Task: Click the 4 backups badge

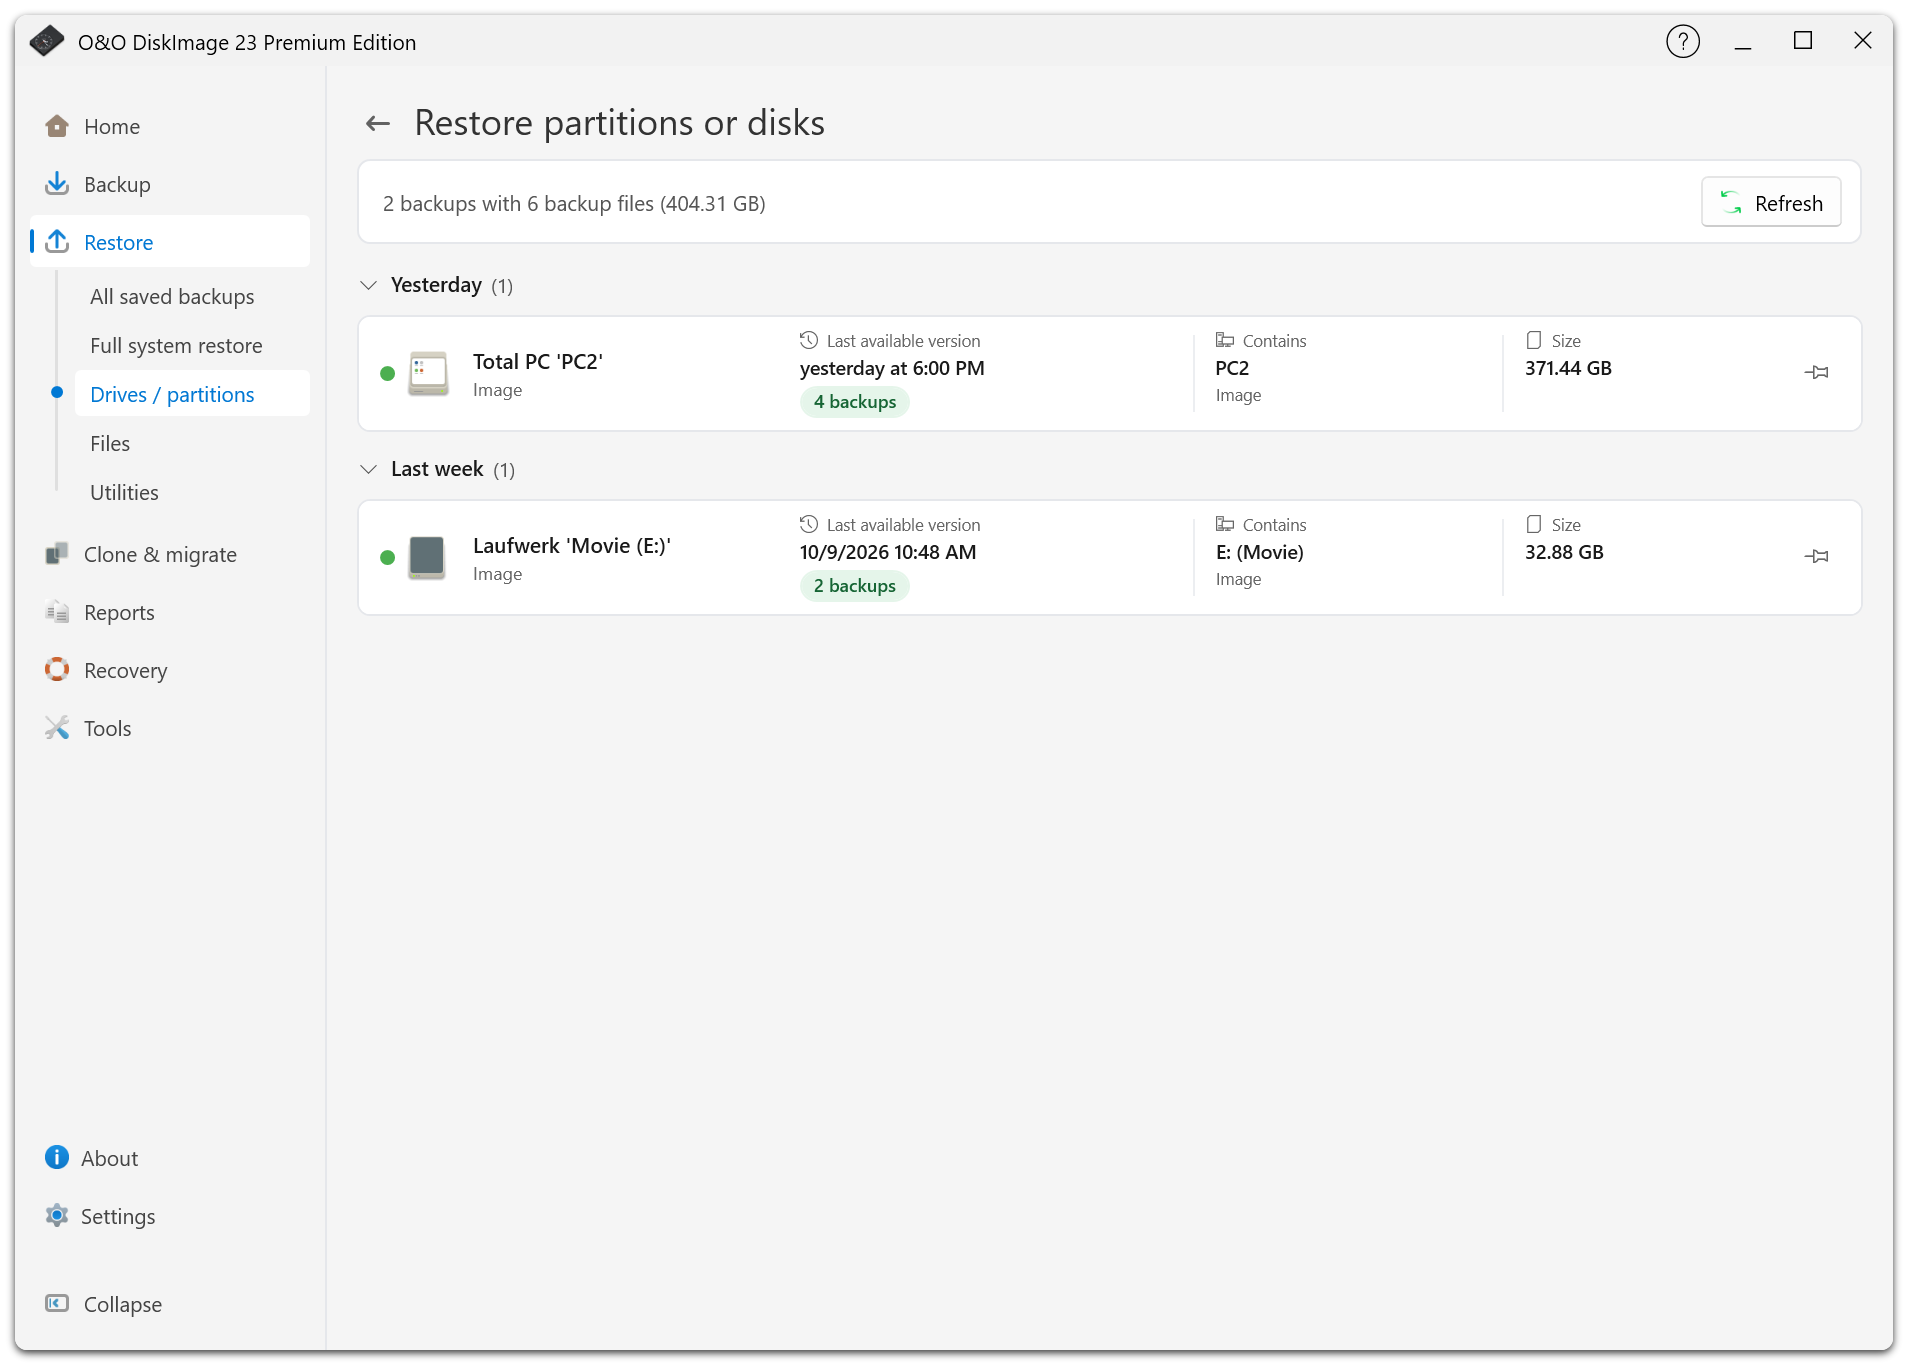Action: tap(854, 402)
